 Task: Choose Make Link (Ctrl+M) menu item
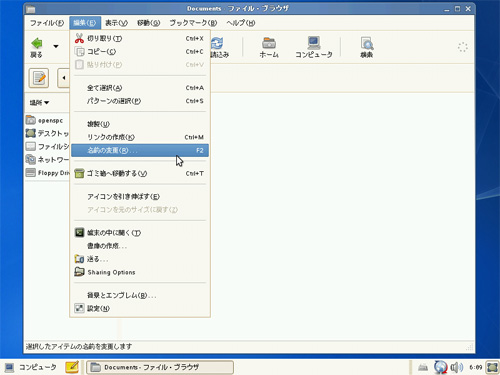pyautogui.click(x=140, y=137)
